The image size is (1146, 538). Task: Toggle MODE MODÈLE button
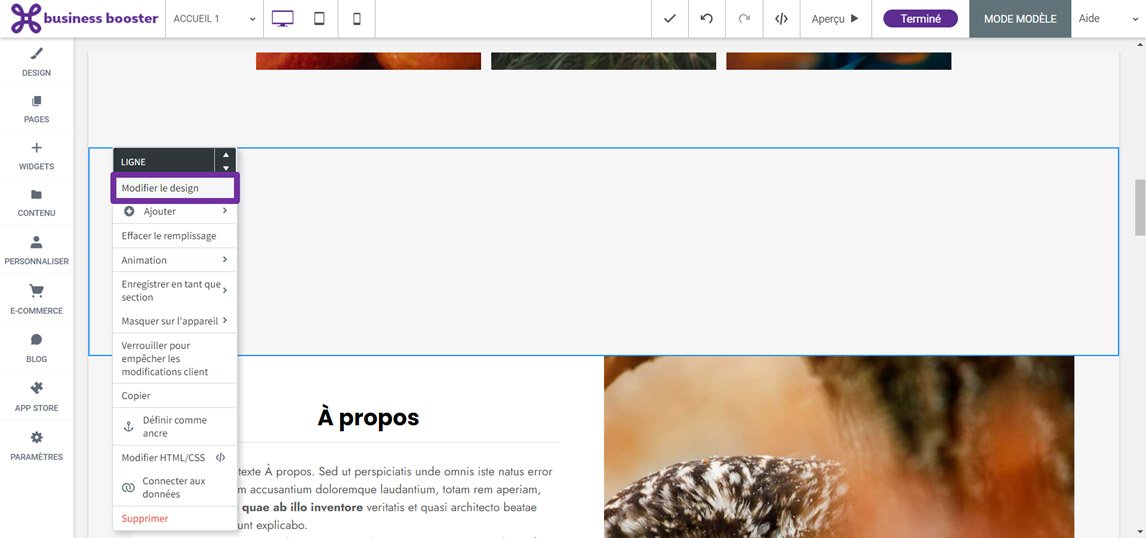[x=1020, y=19]
